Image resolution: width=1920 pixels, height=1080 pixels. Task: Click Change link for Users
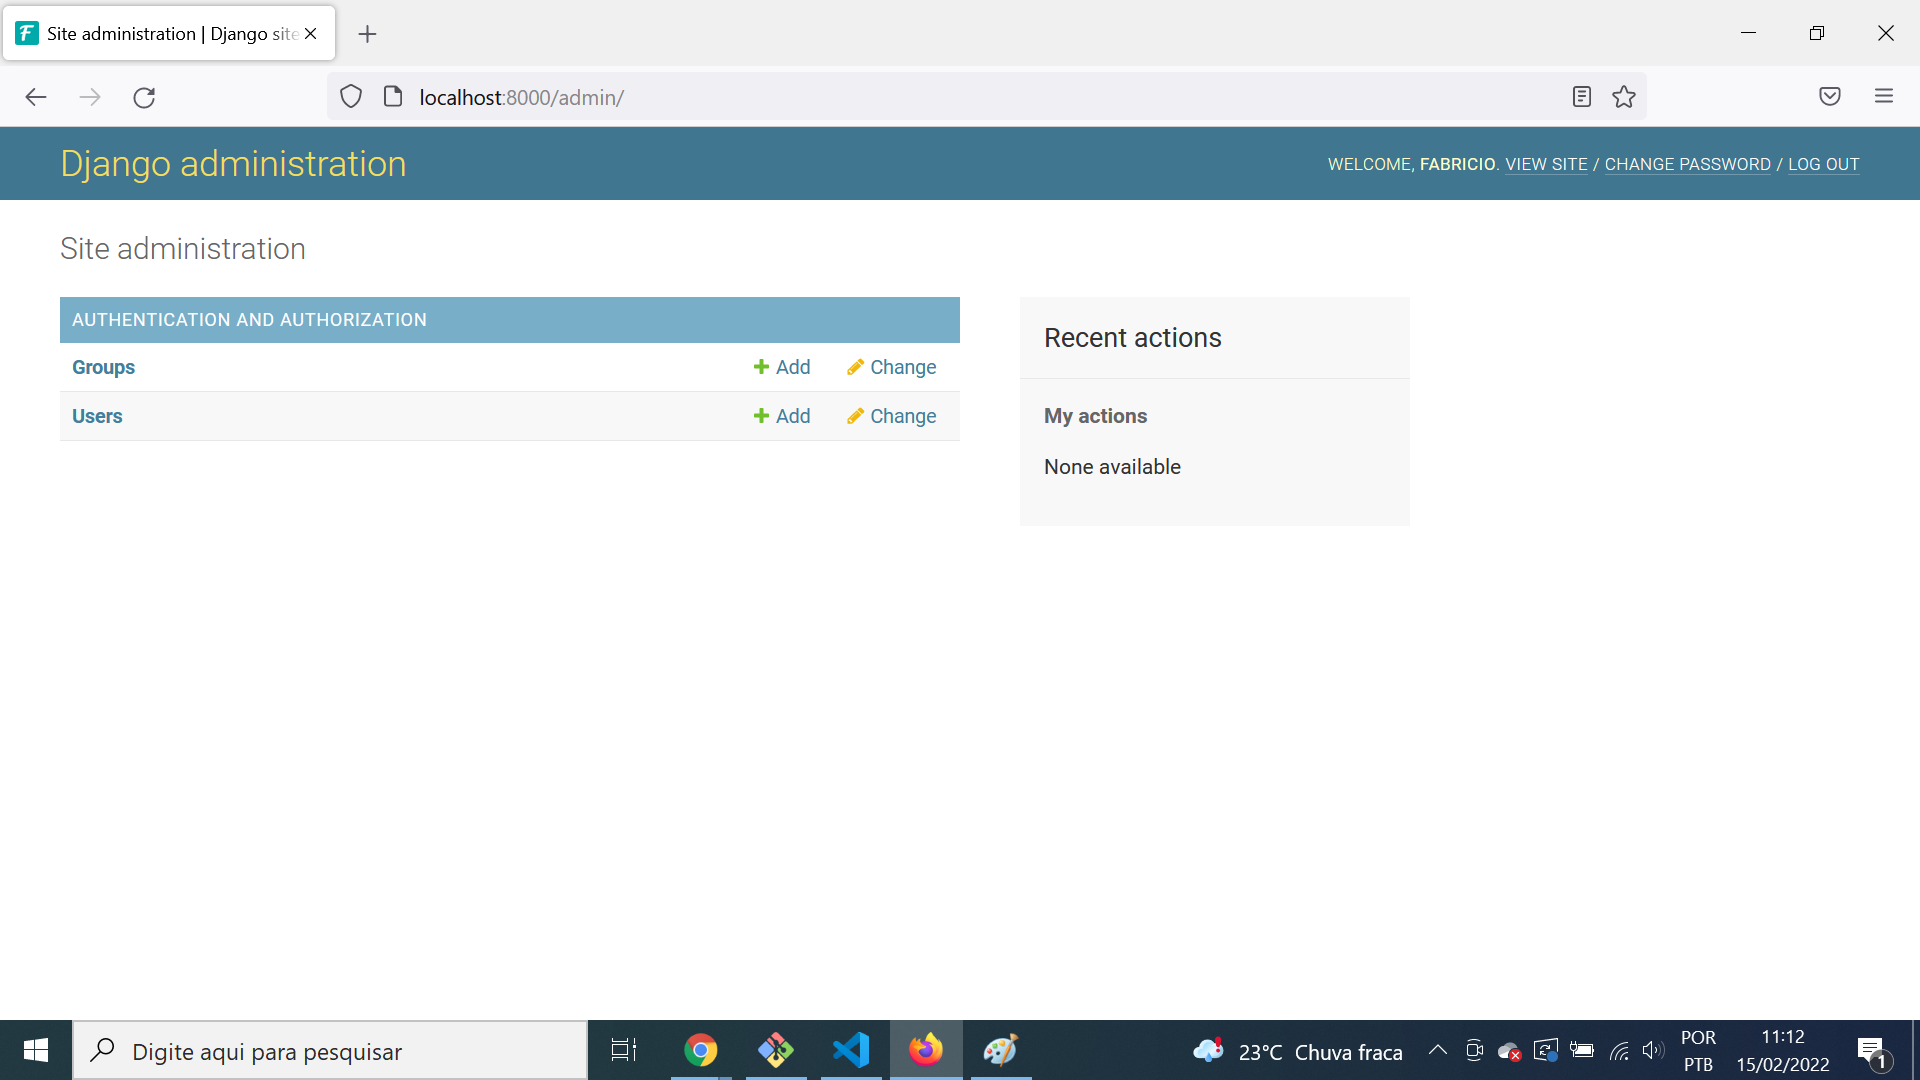coord(891,416)
